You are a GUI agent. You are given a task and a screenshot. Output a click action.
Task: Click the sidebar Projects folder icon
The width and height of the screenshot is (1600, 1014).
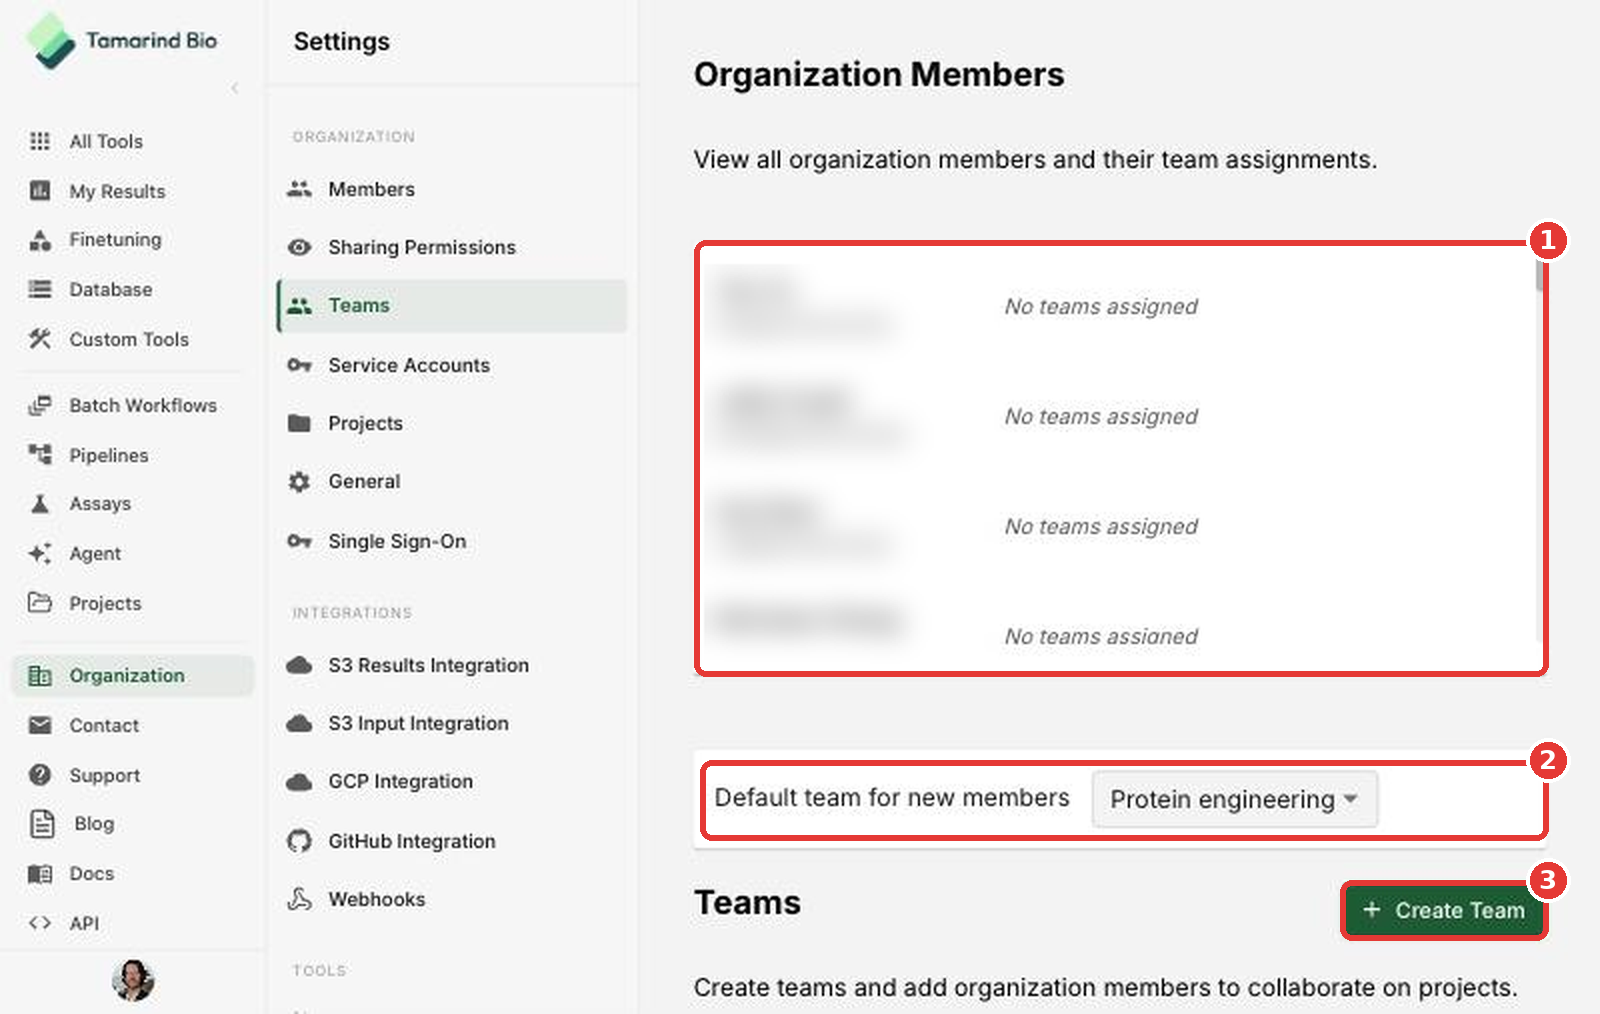tap(40, 603)
